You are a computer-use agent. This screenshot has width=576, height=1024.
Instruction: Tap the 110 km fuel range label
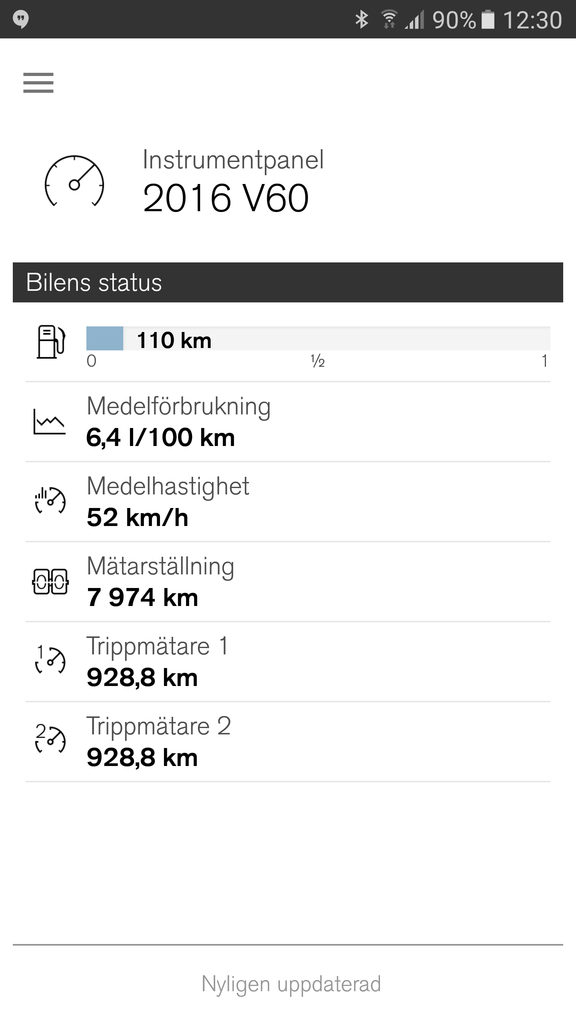[x=174, y=340]
